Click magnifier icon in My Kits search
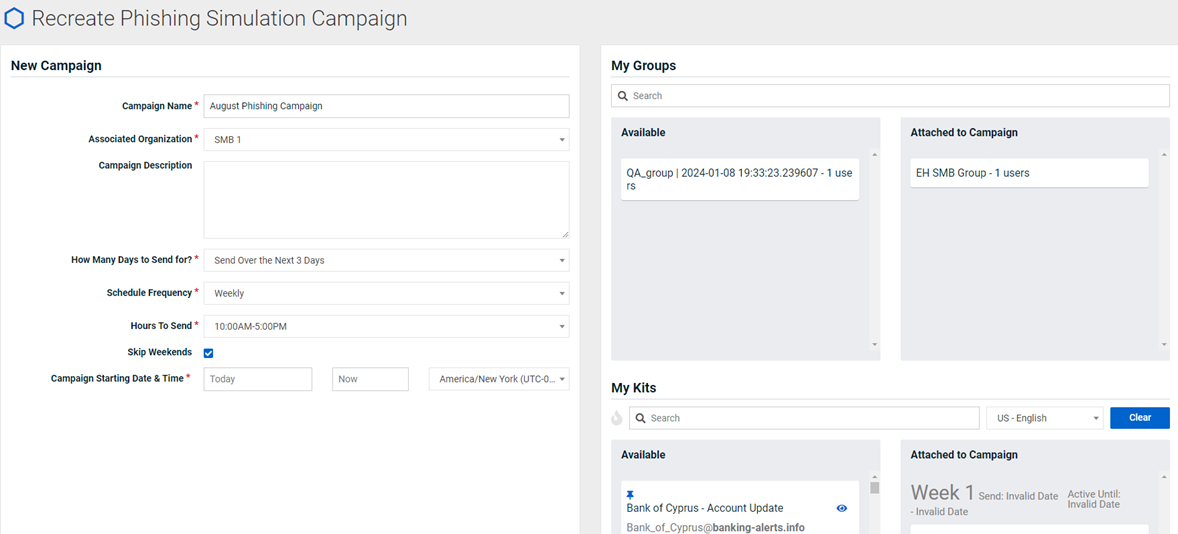This screenshot has height=534, width=1178. coord(641,418)
